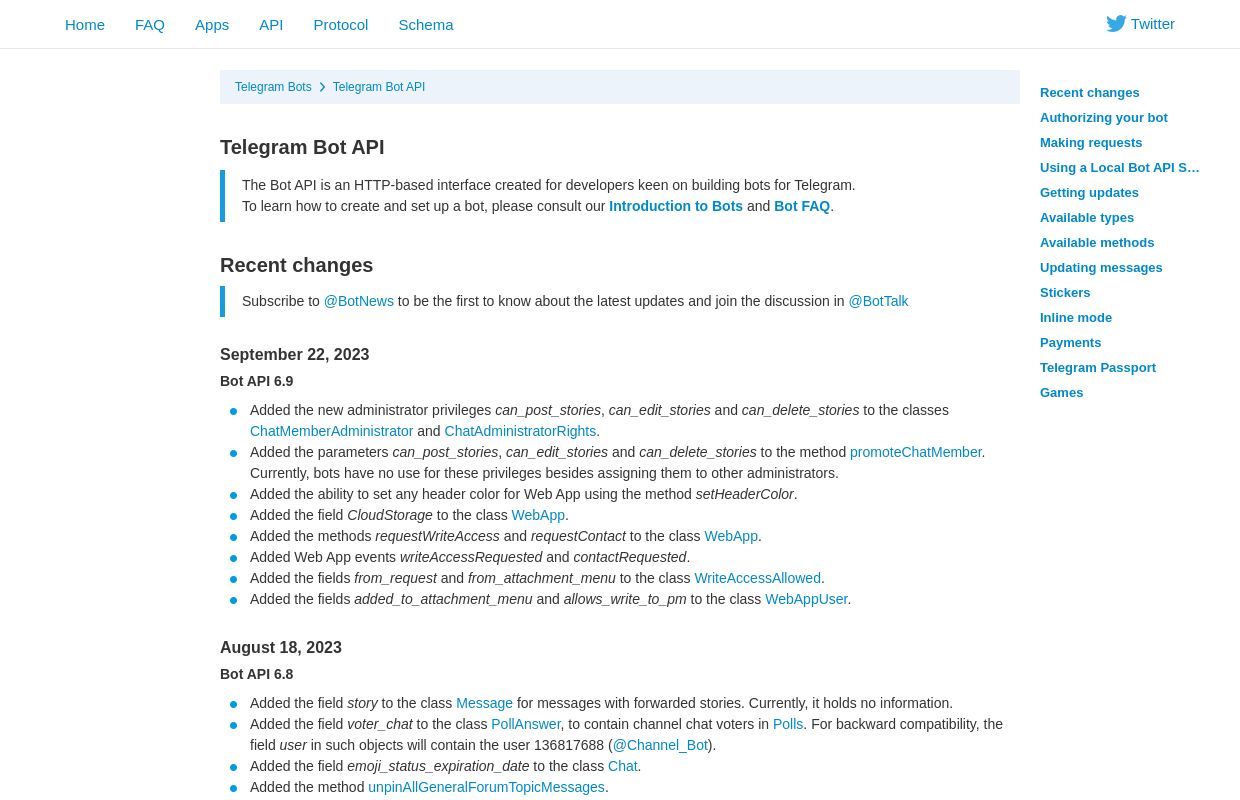Jump to Available methods section
Image resolution: width=1240 pixels, height=800 pixels.
1097,242
